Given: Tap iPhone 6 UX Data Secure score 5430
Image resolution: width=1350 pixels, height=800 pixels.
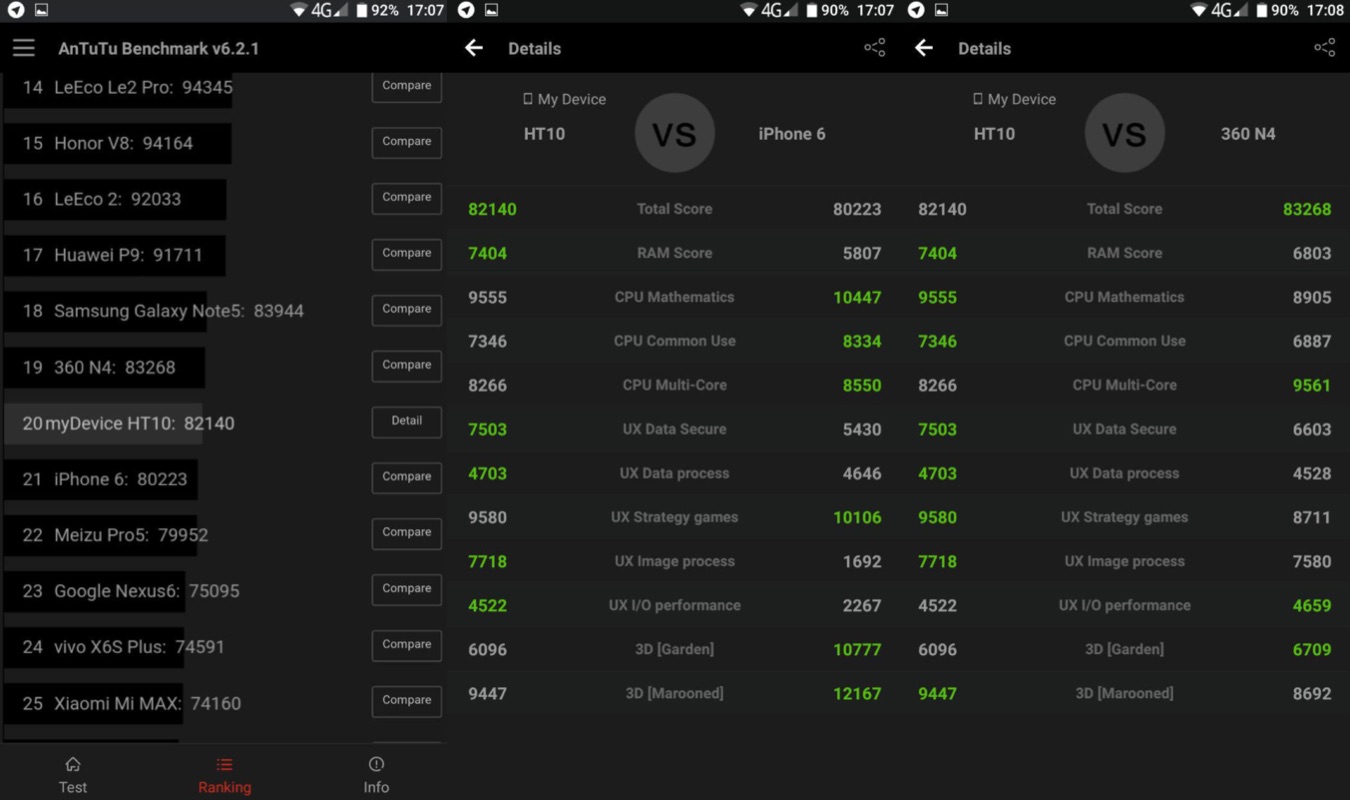Looking at the screenshot, I should pos(862,429).
